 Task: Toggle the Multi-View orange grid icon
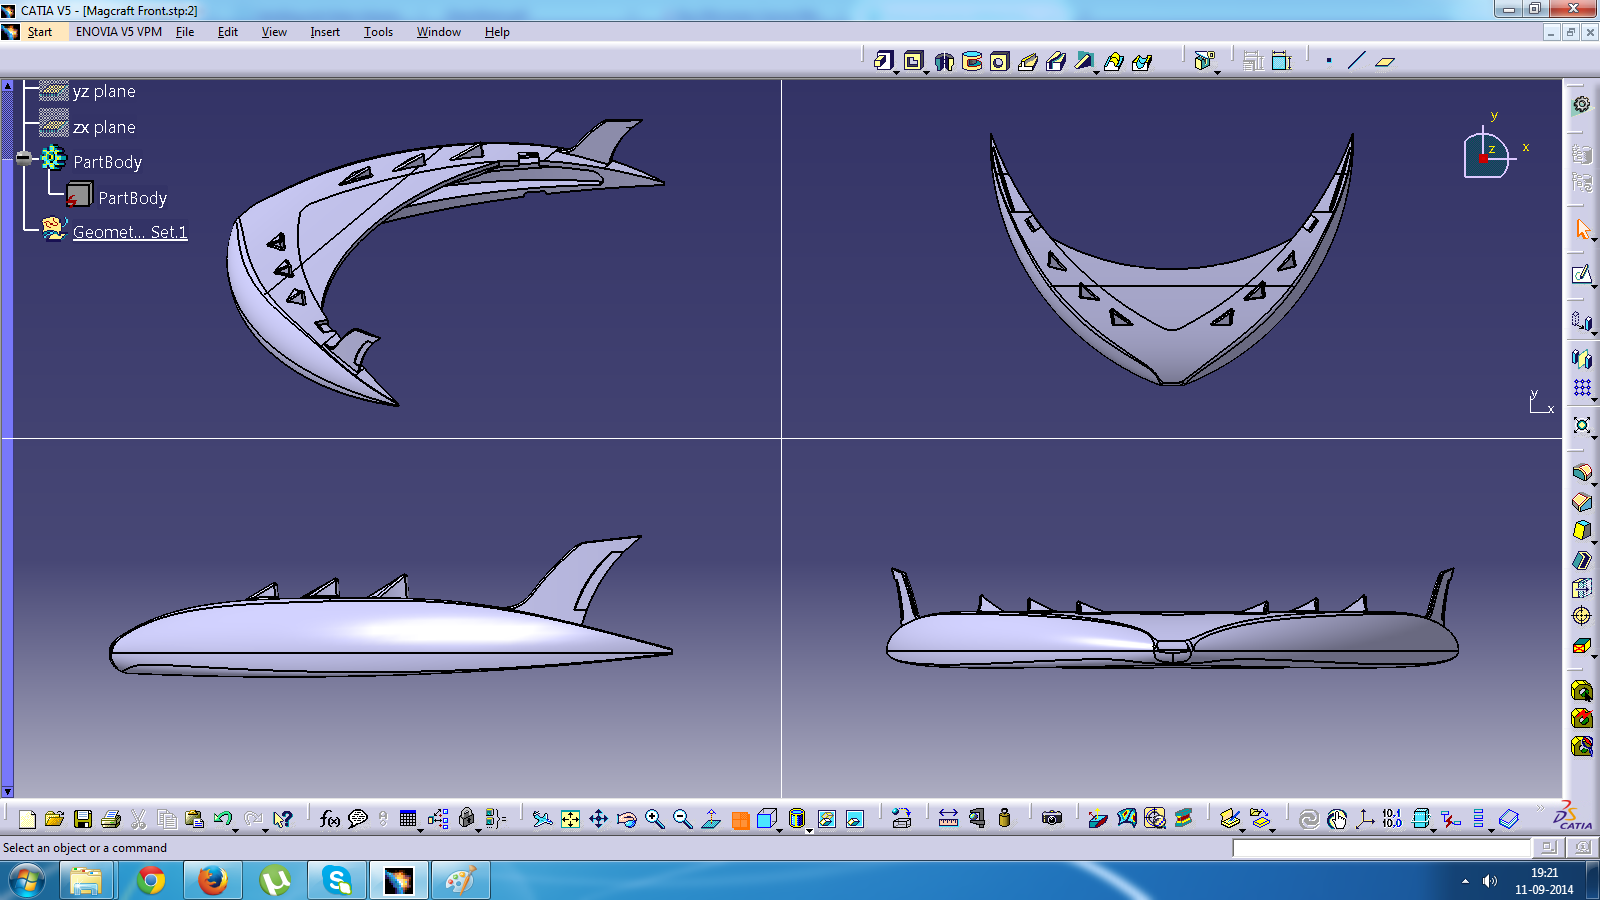coord(740,820)
